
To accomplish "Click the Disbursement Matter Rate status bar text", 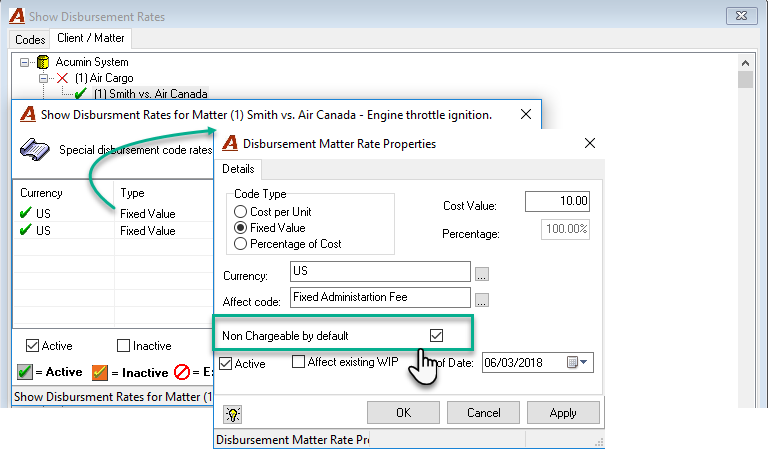I will 292,440.
